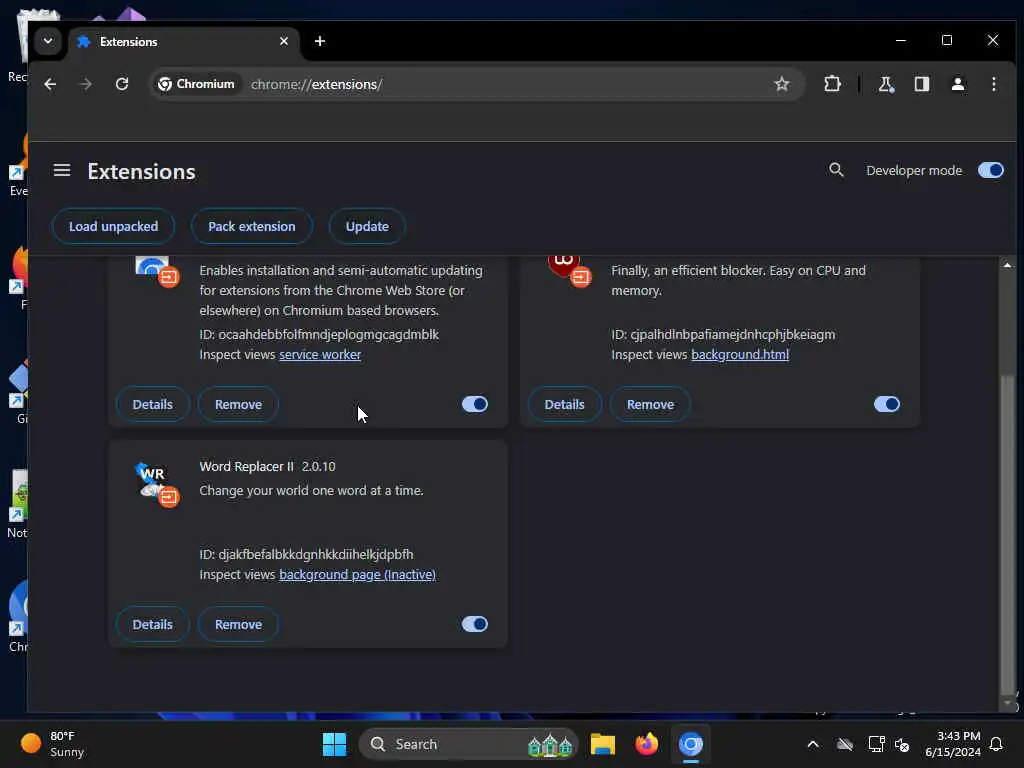Remove the Word Replacer II extension

(238, 624)
